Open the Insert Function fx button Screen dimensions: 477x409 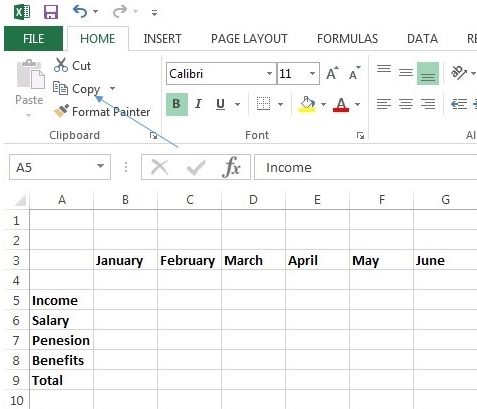(231, 167)
